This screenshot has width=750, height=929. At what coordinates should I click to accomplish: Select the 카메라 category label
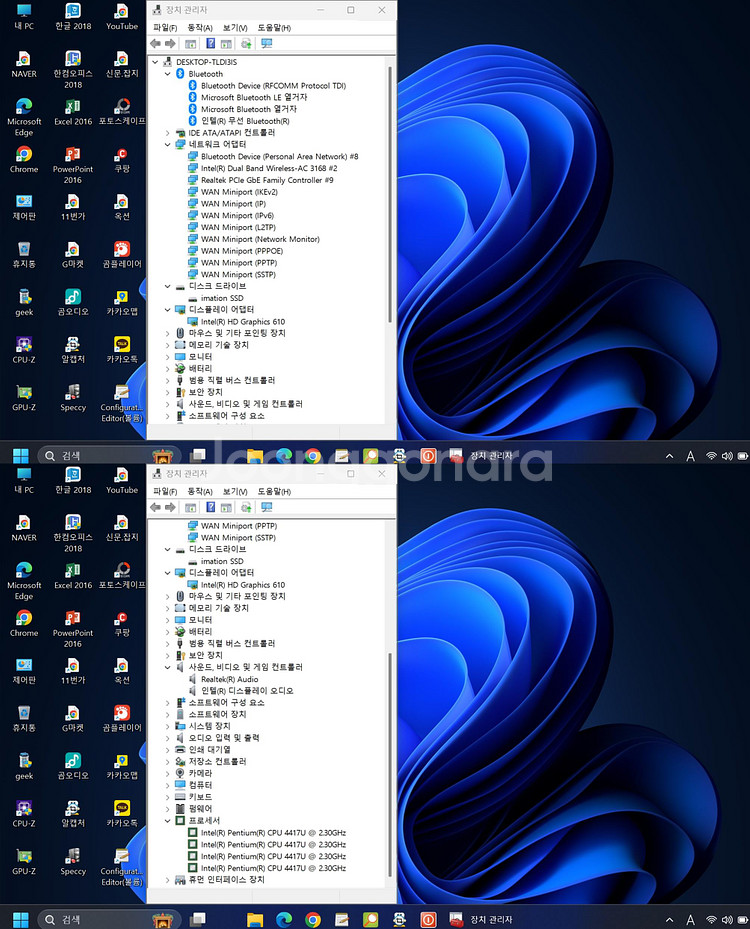(x=200, y=774)
